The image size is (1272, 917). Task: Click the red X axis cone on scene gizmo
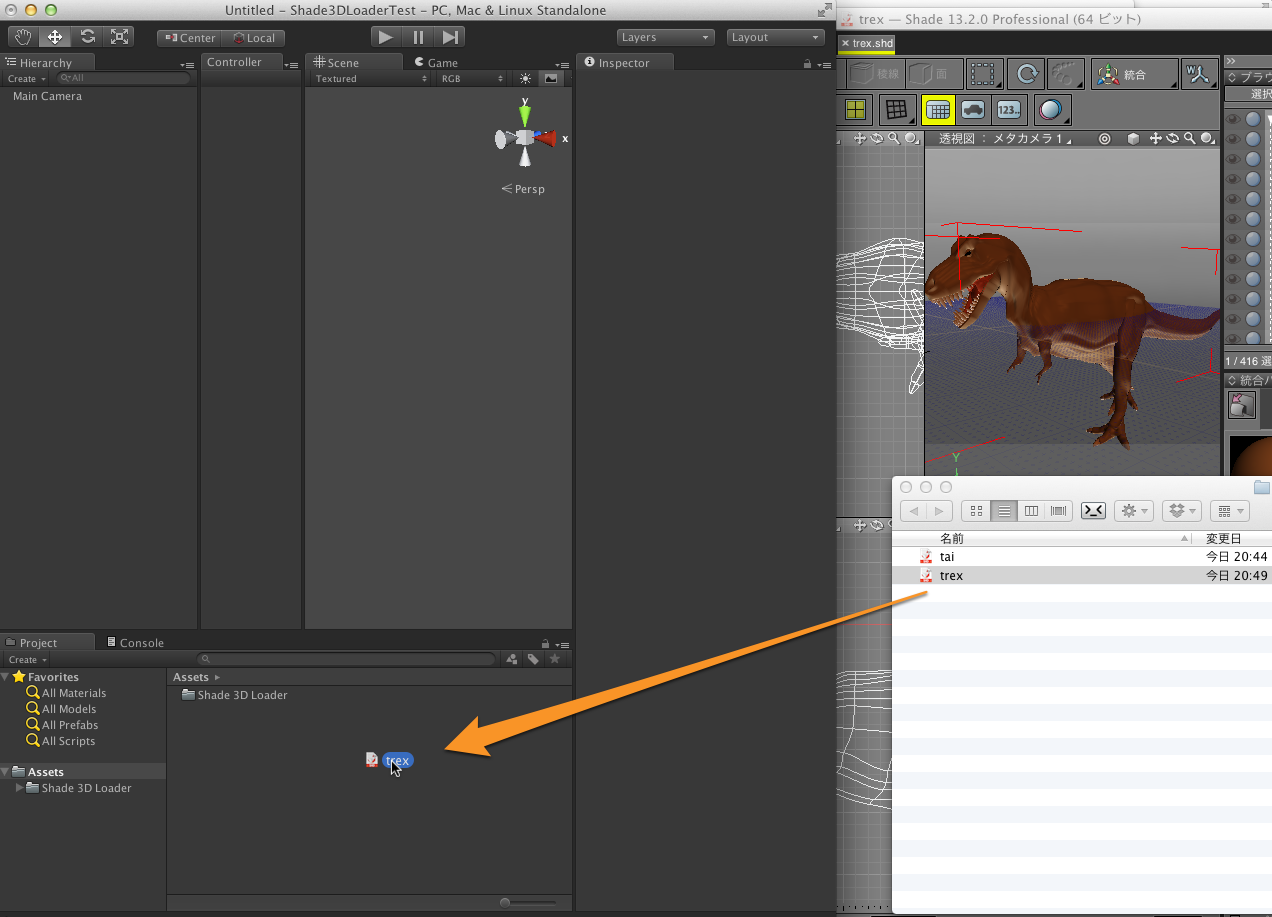546,139
